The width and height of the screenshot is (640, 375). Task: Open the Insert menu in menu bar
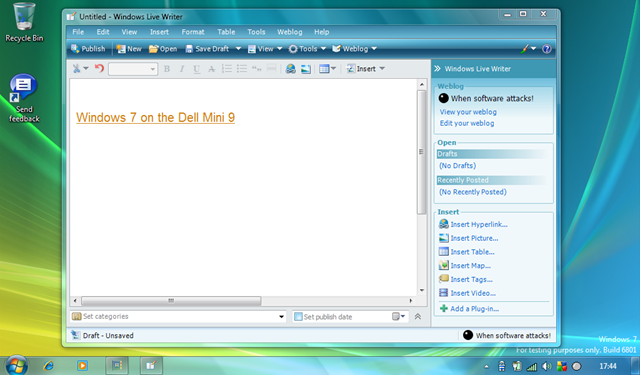tap(159, 32)
